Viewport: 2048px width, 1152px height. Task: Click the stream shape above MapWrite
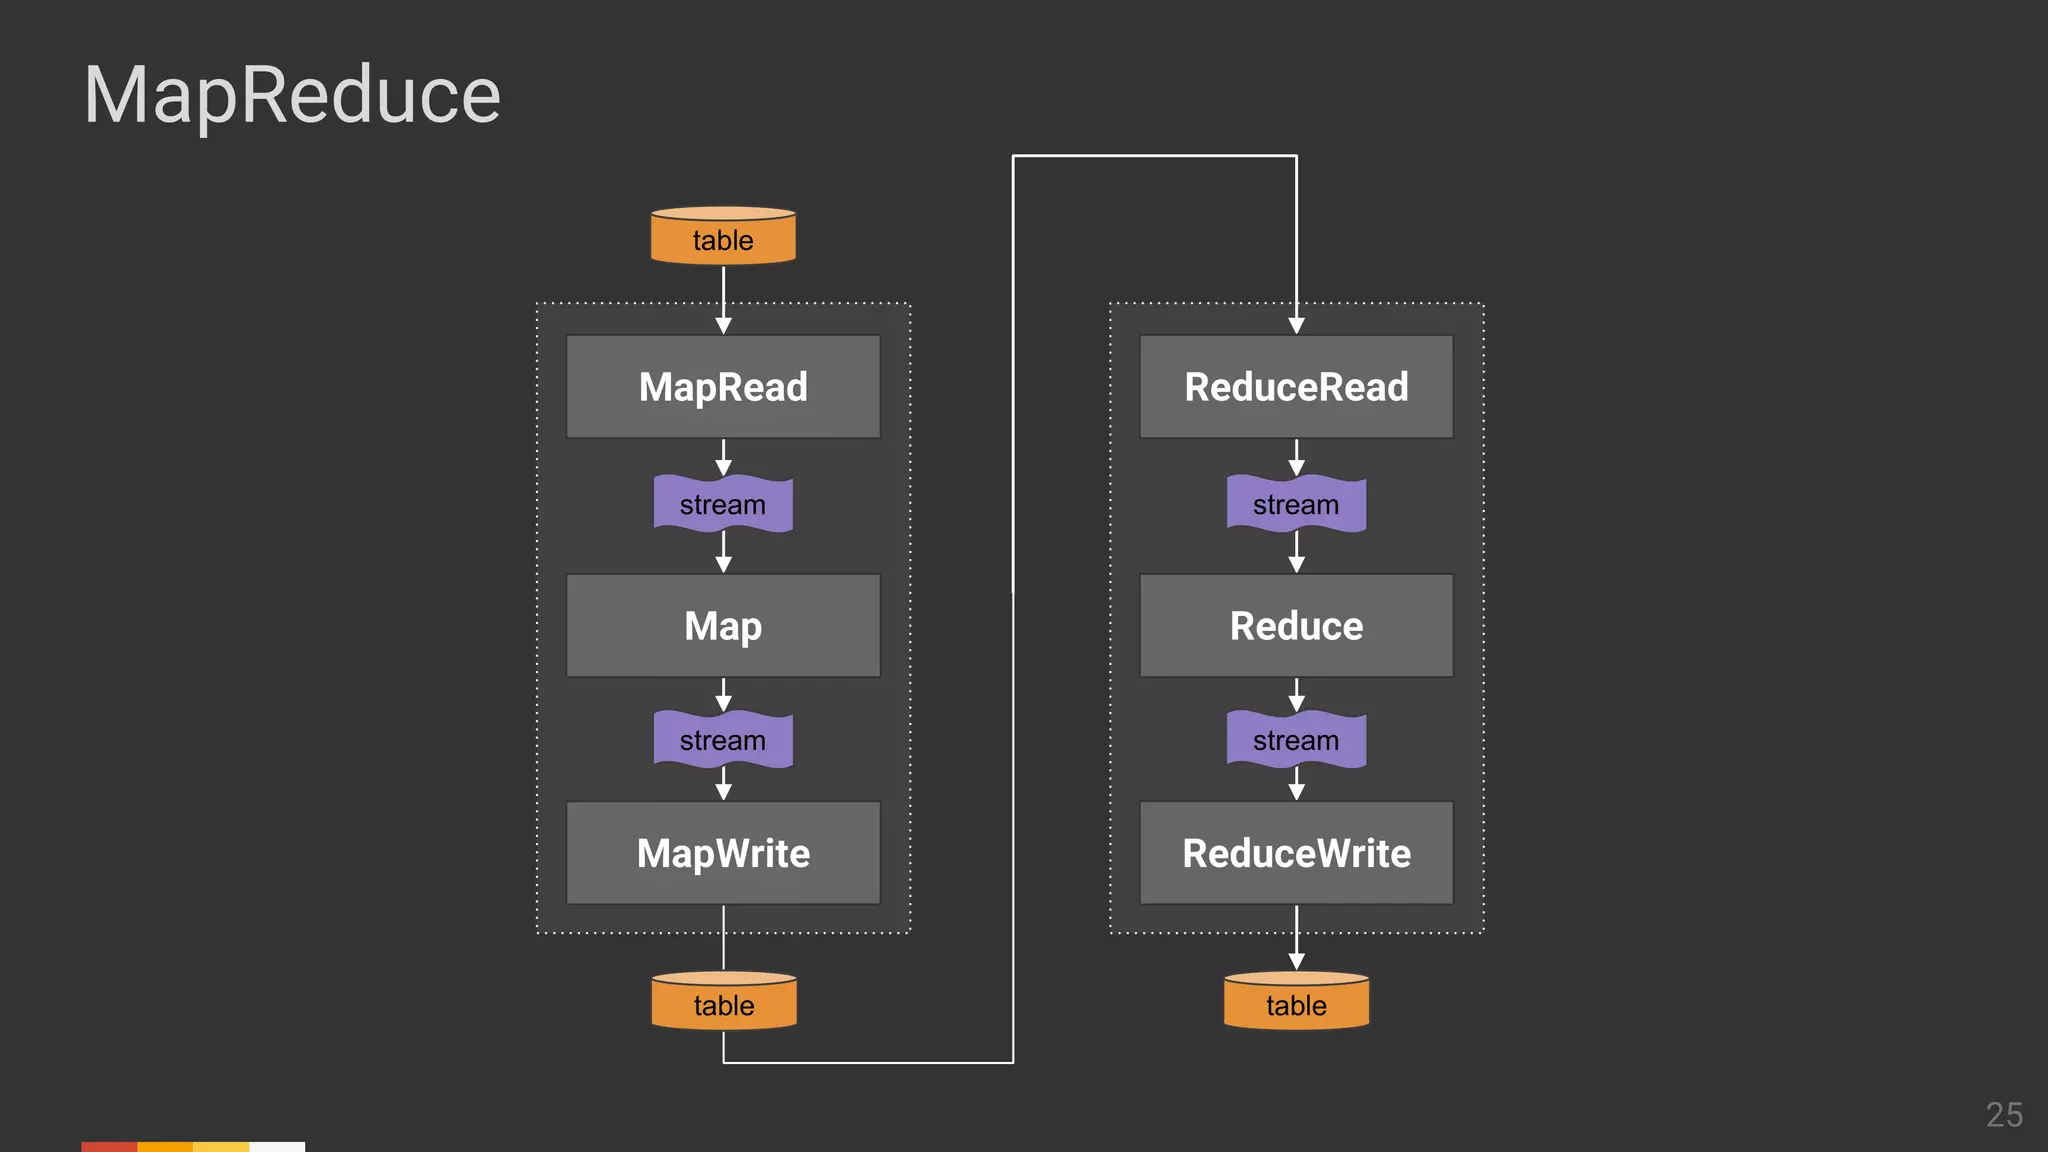(x=723, y=740)
